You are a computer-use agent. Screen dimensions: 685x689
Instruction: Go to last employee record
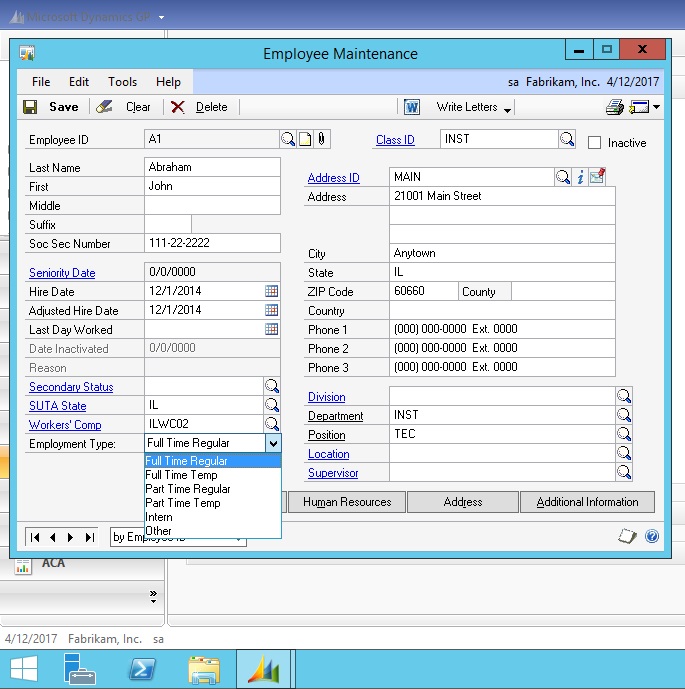pyautogui.click(x=90, y=537)
